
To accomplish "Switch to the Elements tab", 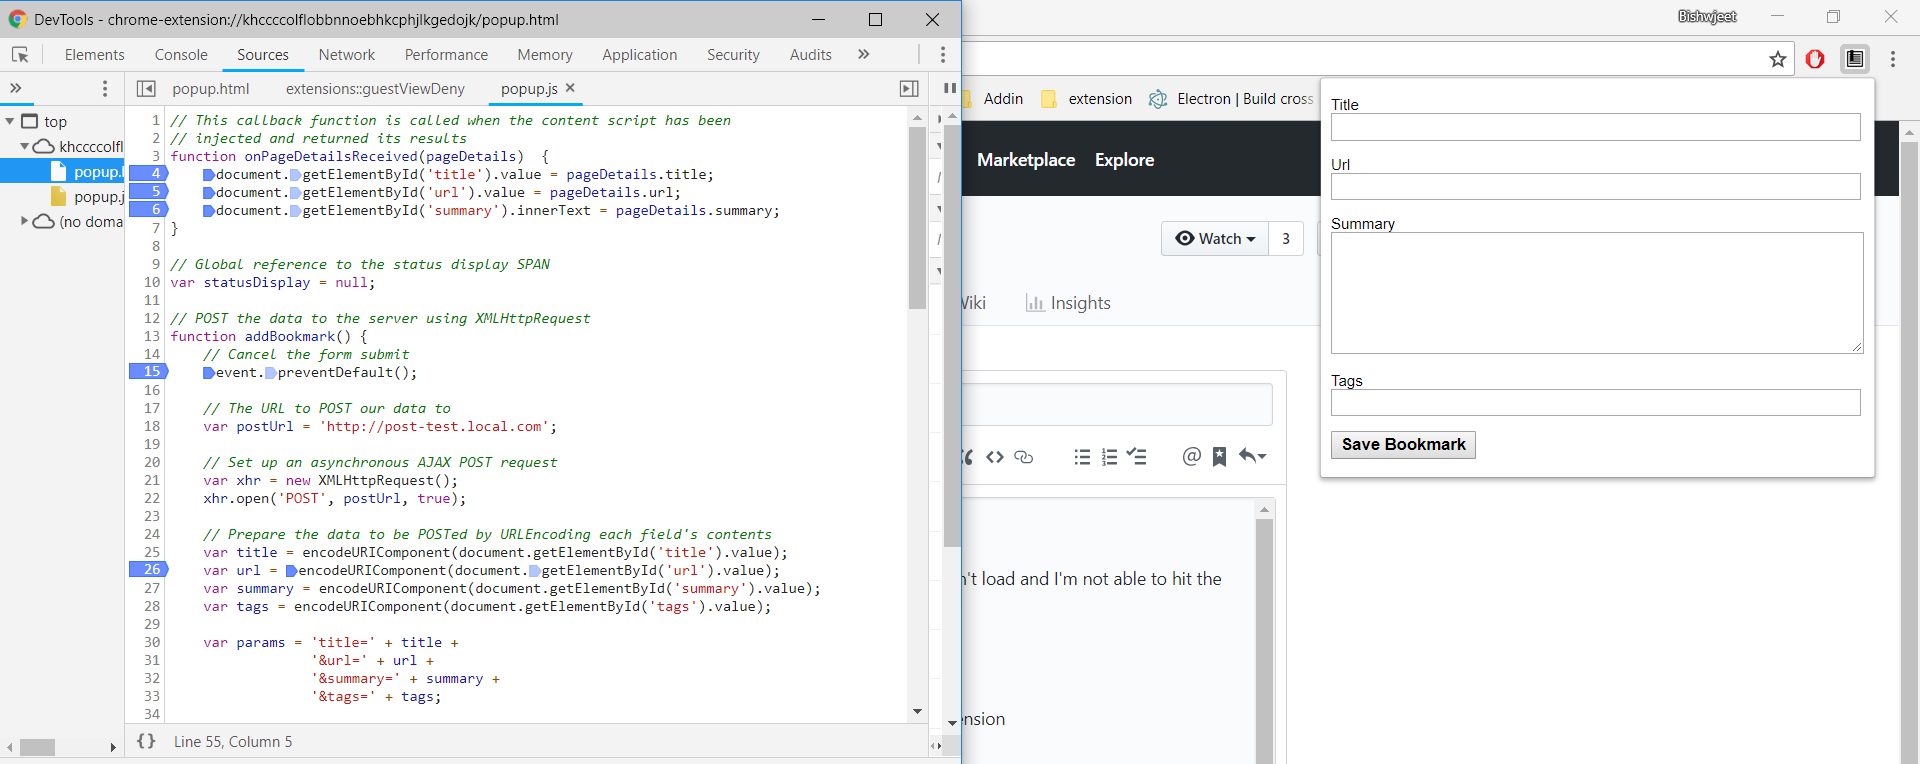I will point(95,55).
